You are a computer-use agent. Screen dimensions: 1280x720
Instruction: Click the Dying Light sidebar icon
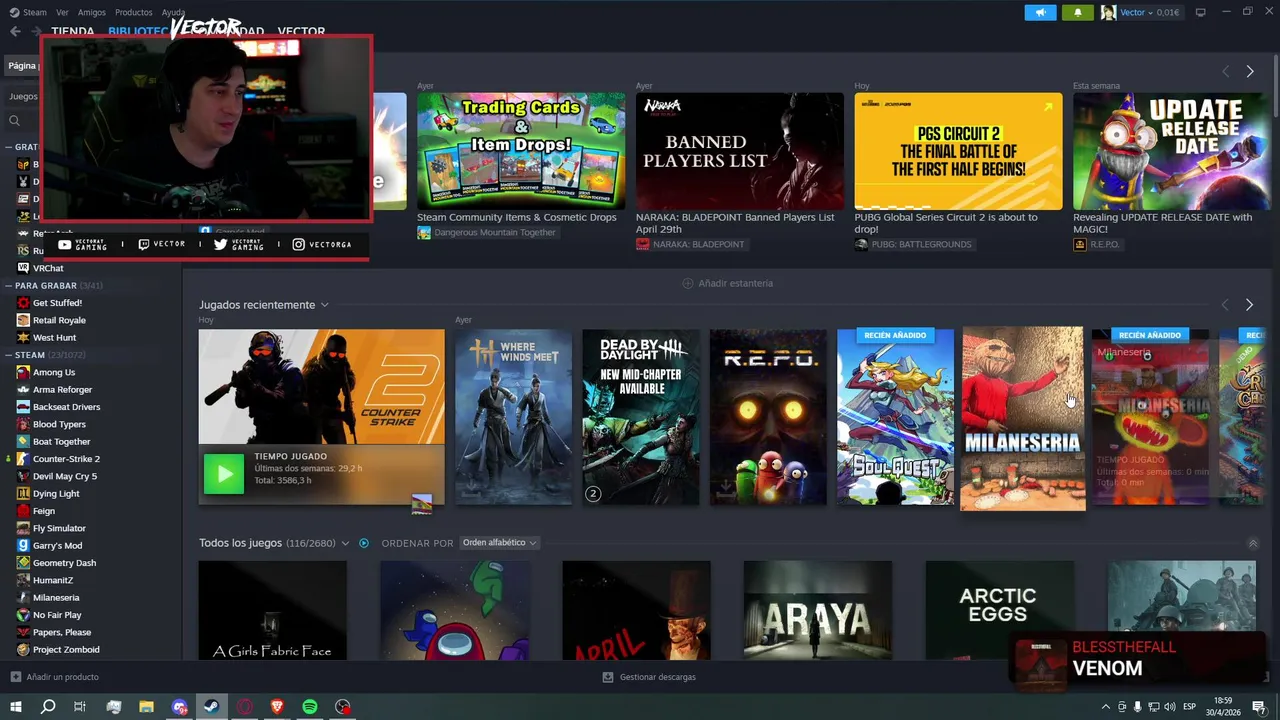(x=23, y=493)
